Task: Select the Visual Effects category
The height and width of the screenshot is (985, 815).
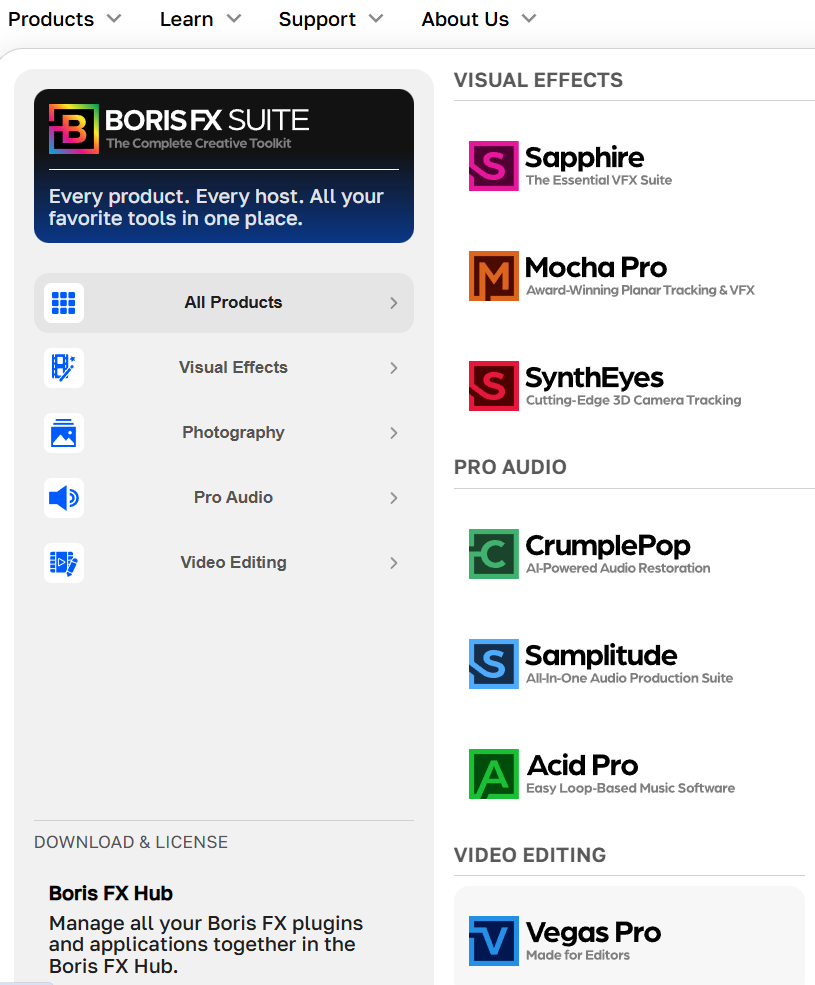Action: [224, 367]
